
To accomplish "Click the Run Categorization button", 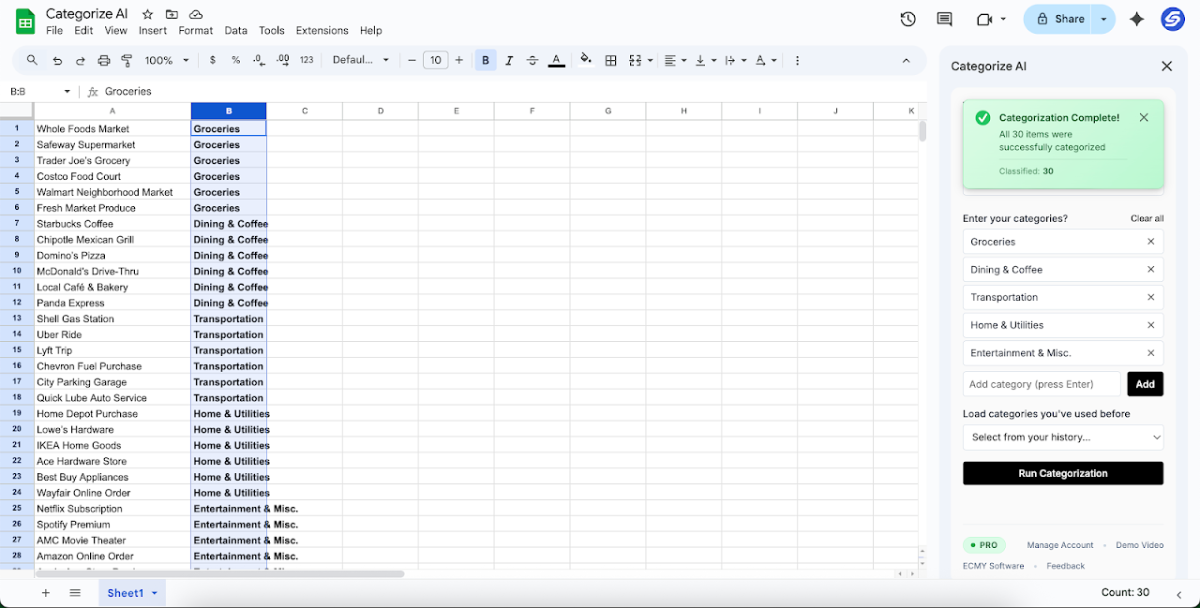I will point(1063,473).
